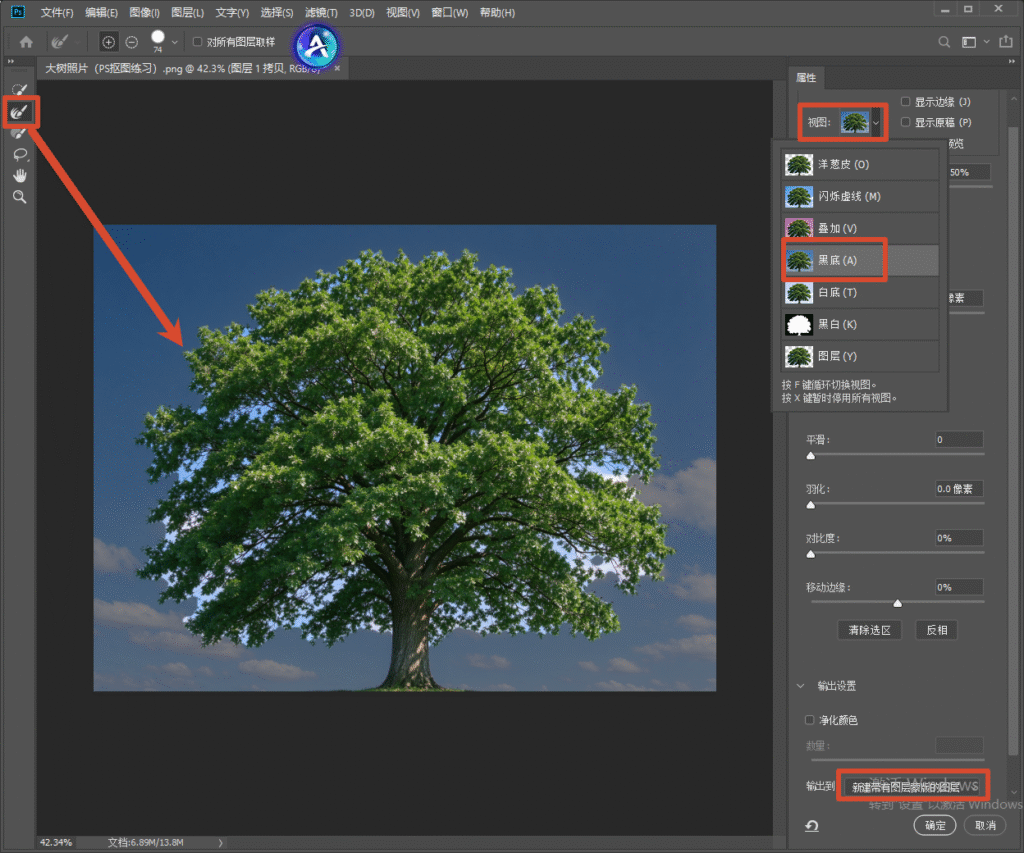Toggle Show Original (P) checkbox
The image size is (1024, 853).
tap(905, 121)
